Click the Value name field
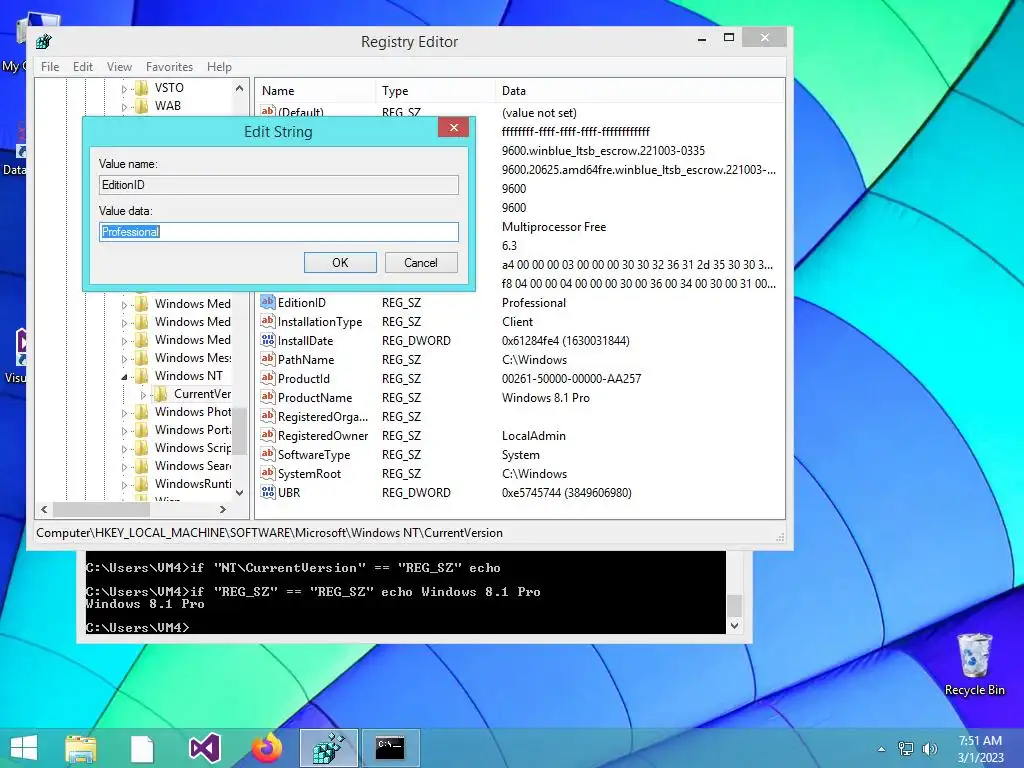The image size is (1024, 768). pos(279,185)
